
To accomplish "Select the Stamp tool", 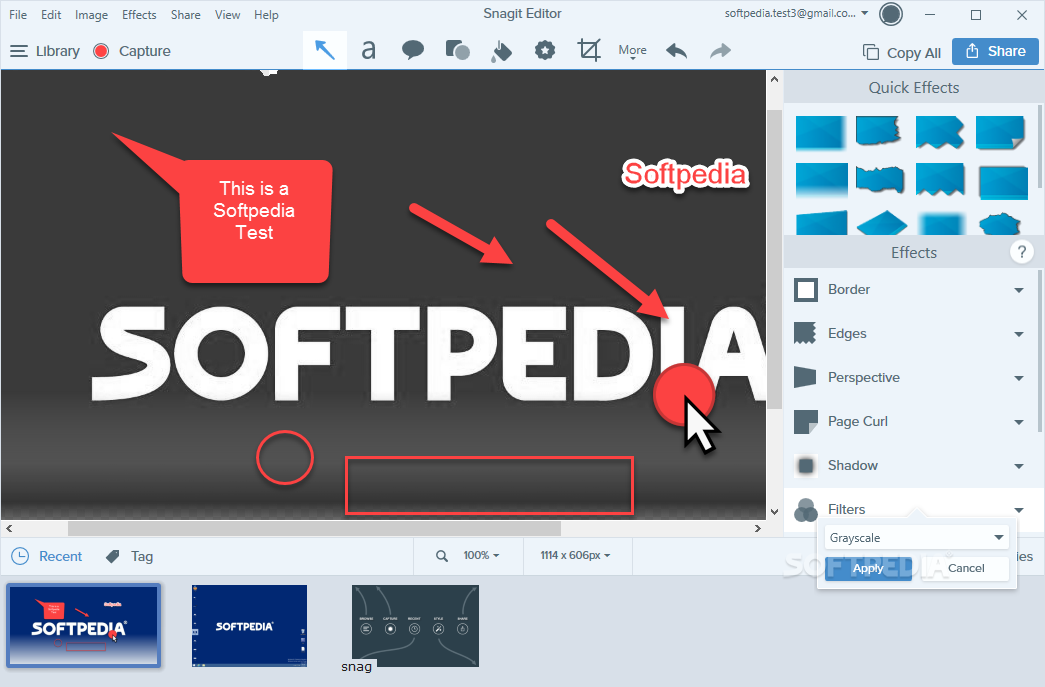I will (545, 51).
